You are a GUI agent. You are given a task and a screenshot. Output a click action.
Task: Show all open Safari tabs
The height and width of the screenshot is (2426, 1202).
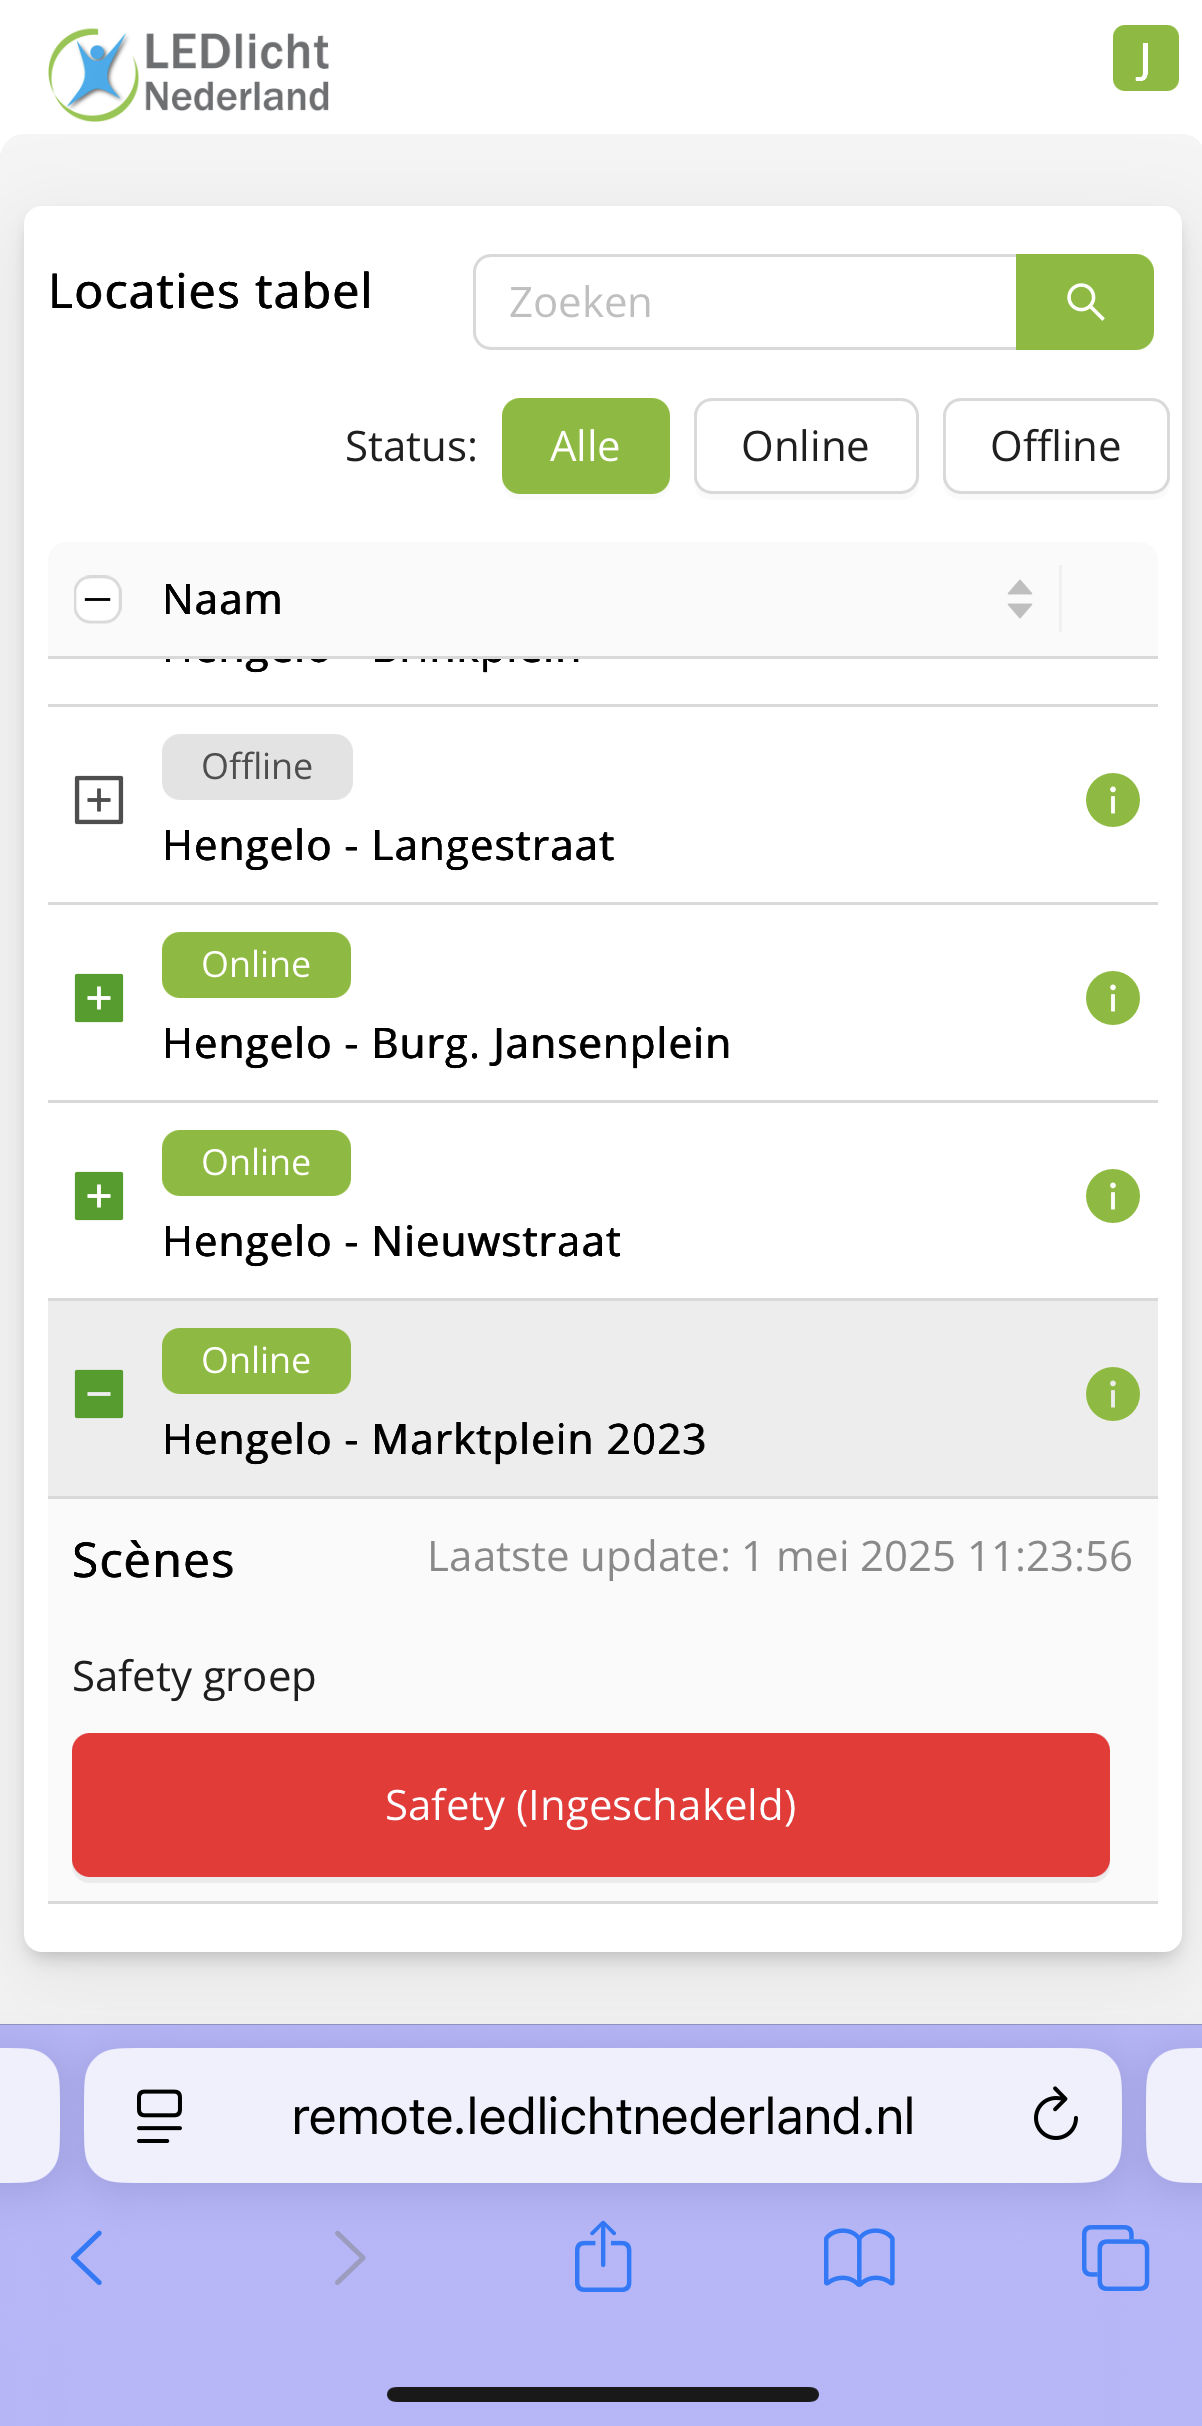click(1114, 2257)
